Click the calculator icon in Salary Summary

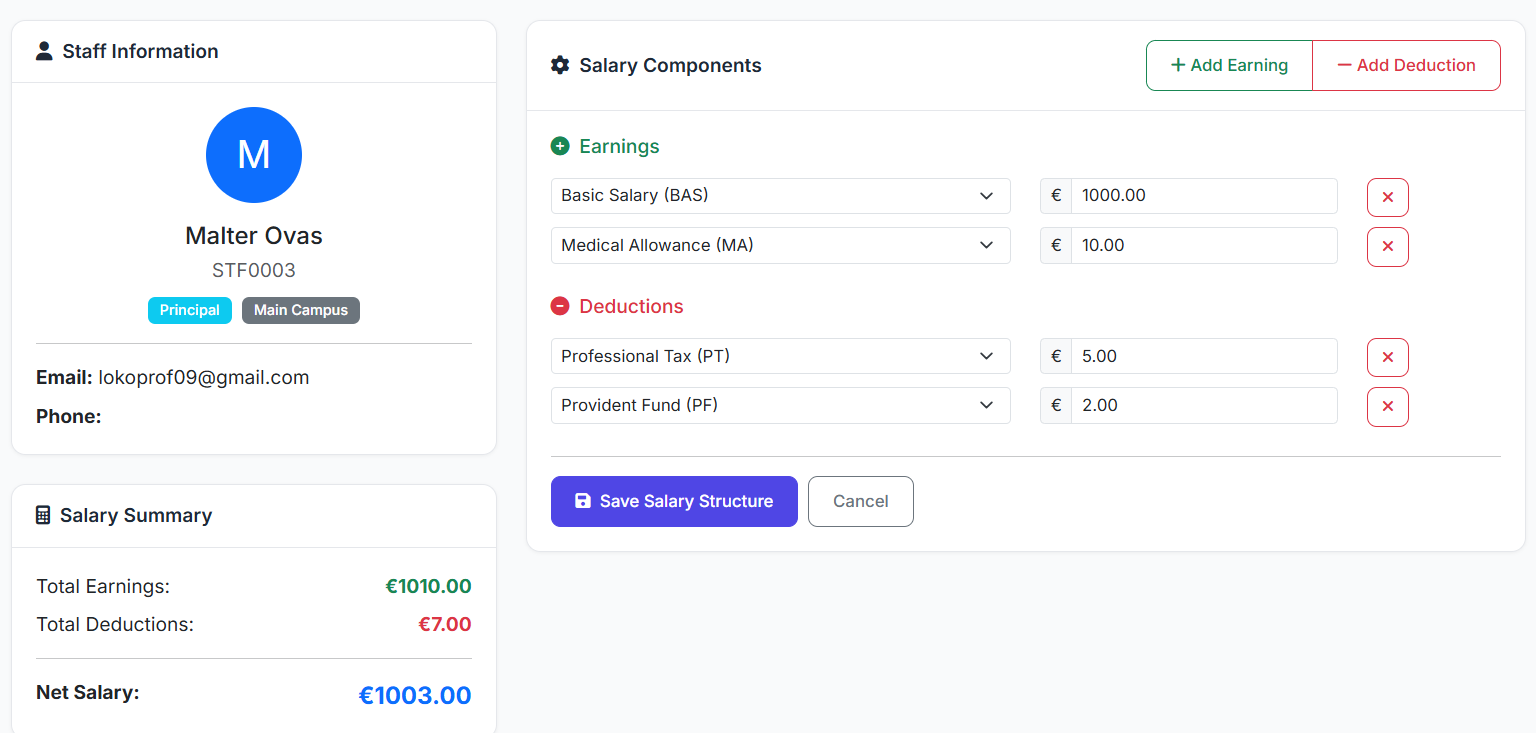(43, 515)
